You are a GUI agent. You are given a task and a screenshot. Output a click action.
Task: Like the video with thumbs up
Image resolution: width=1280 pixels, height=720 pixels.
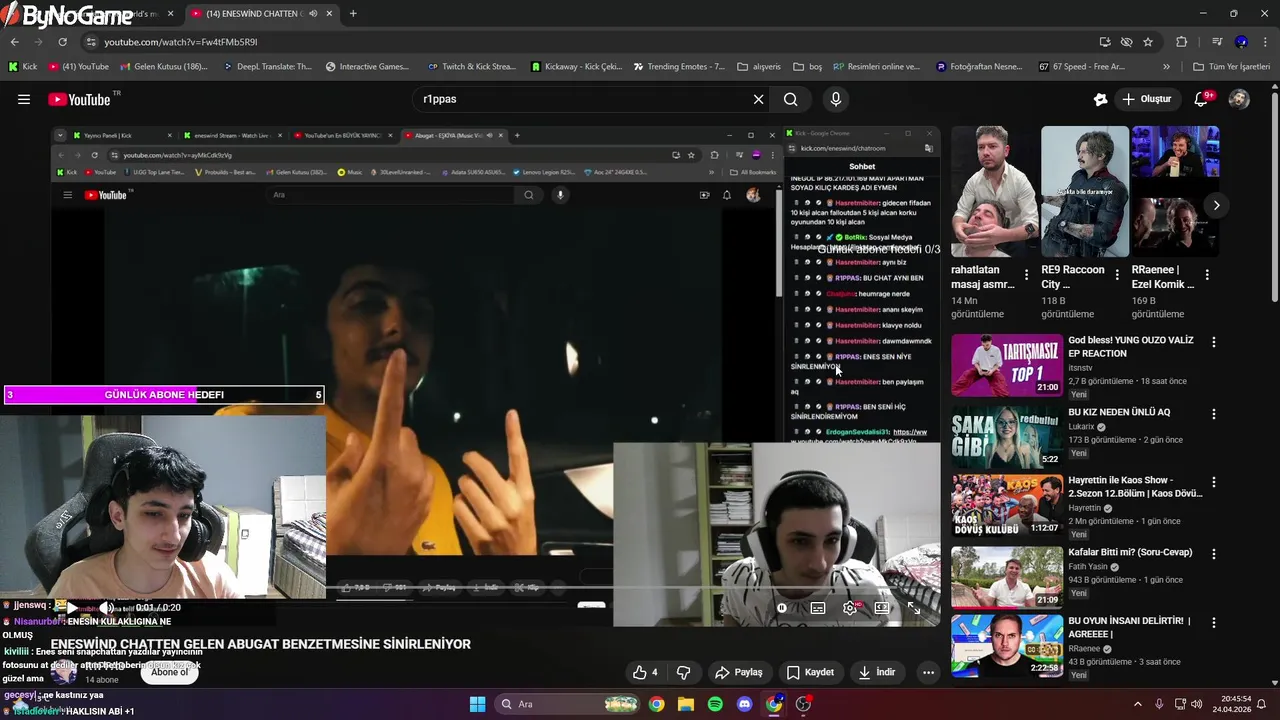[x=645, y=672]
